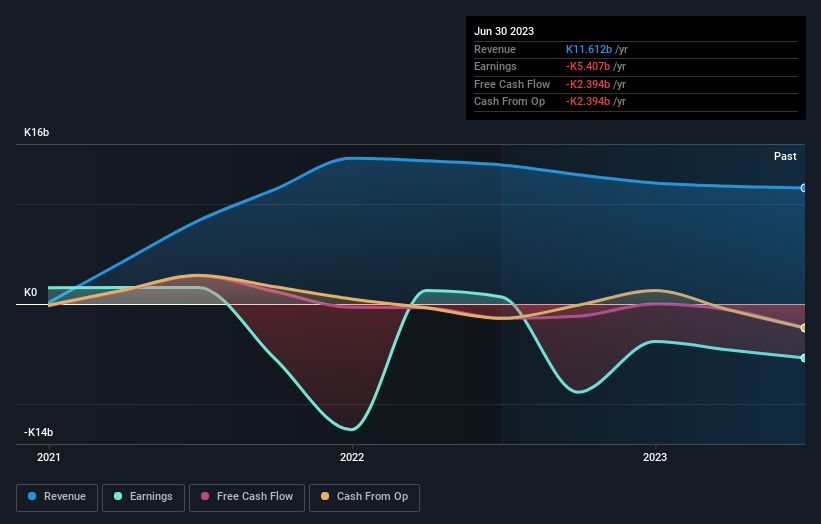Click the Revenue row label in tooltip
Viewport: 821px width, 524px height.
pos(495,49)
